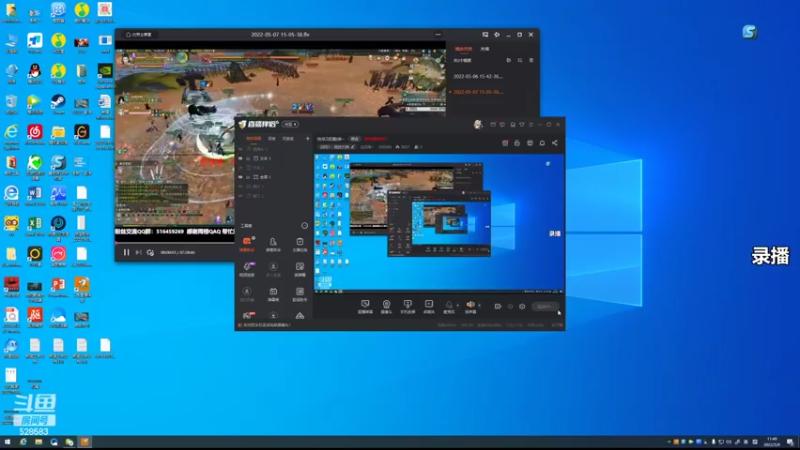Screen dimensions: 800x450
Task: Open the clipboard tool in toolbox top row
Action: pyautogui.click(x=299, y=244)
